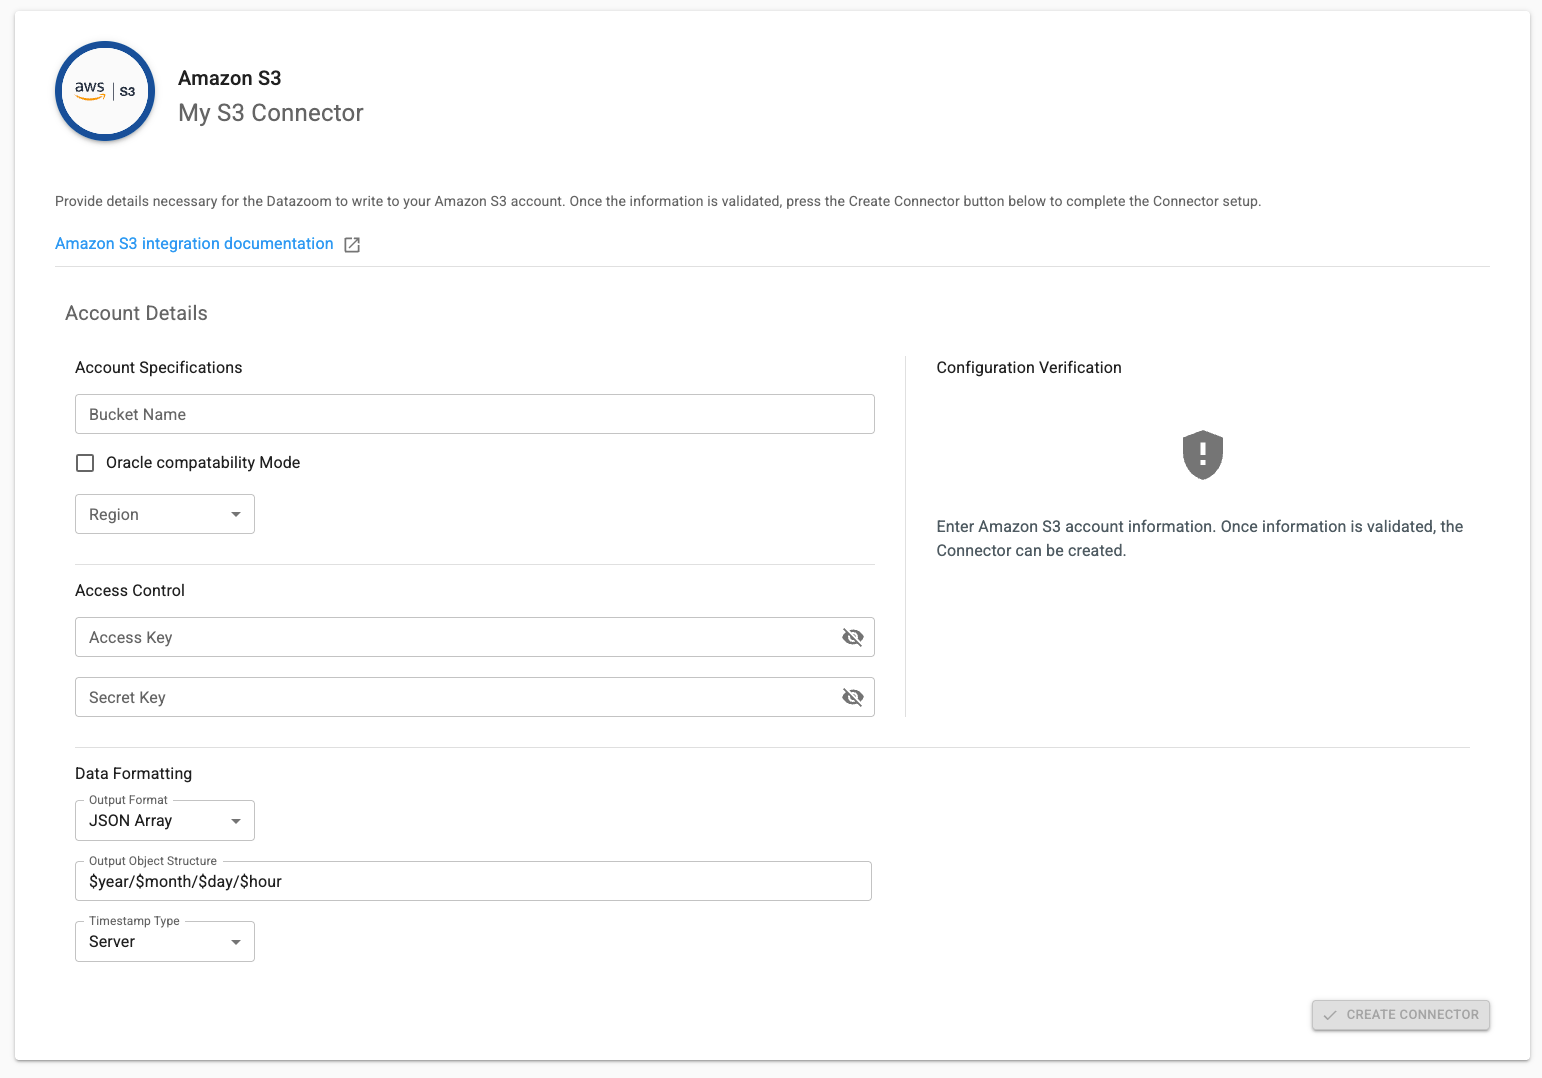Click into the Secret Key field
The image size is (1542, 1078).
click(455, 697)
